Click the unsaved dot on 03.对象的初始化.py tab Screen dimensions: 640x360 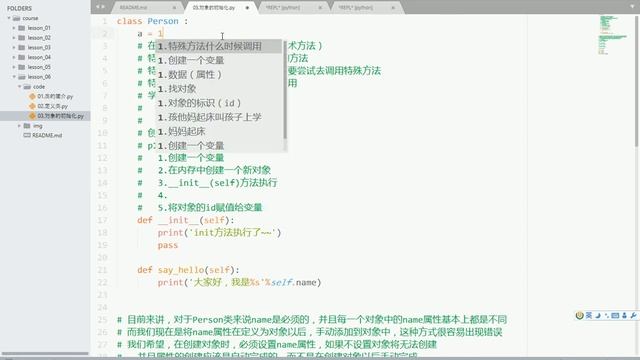point(247,7)
